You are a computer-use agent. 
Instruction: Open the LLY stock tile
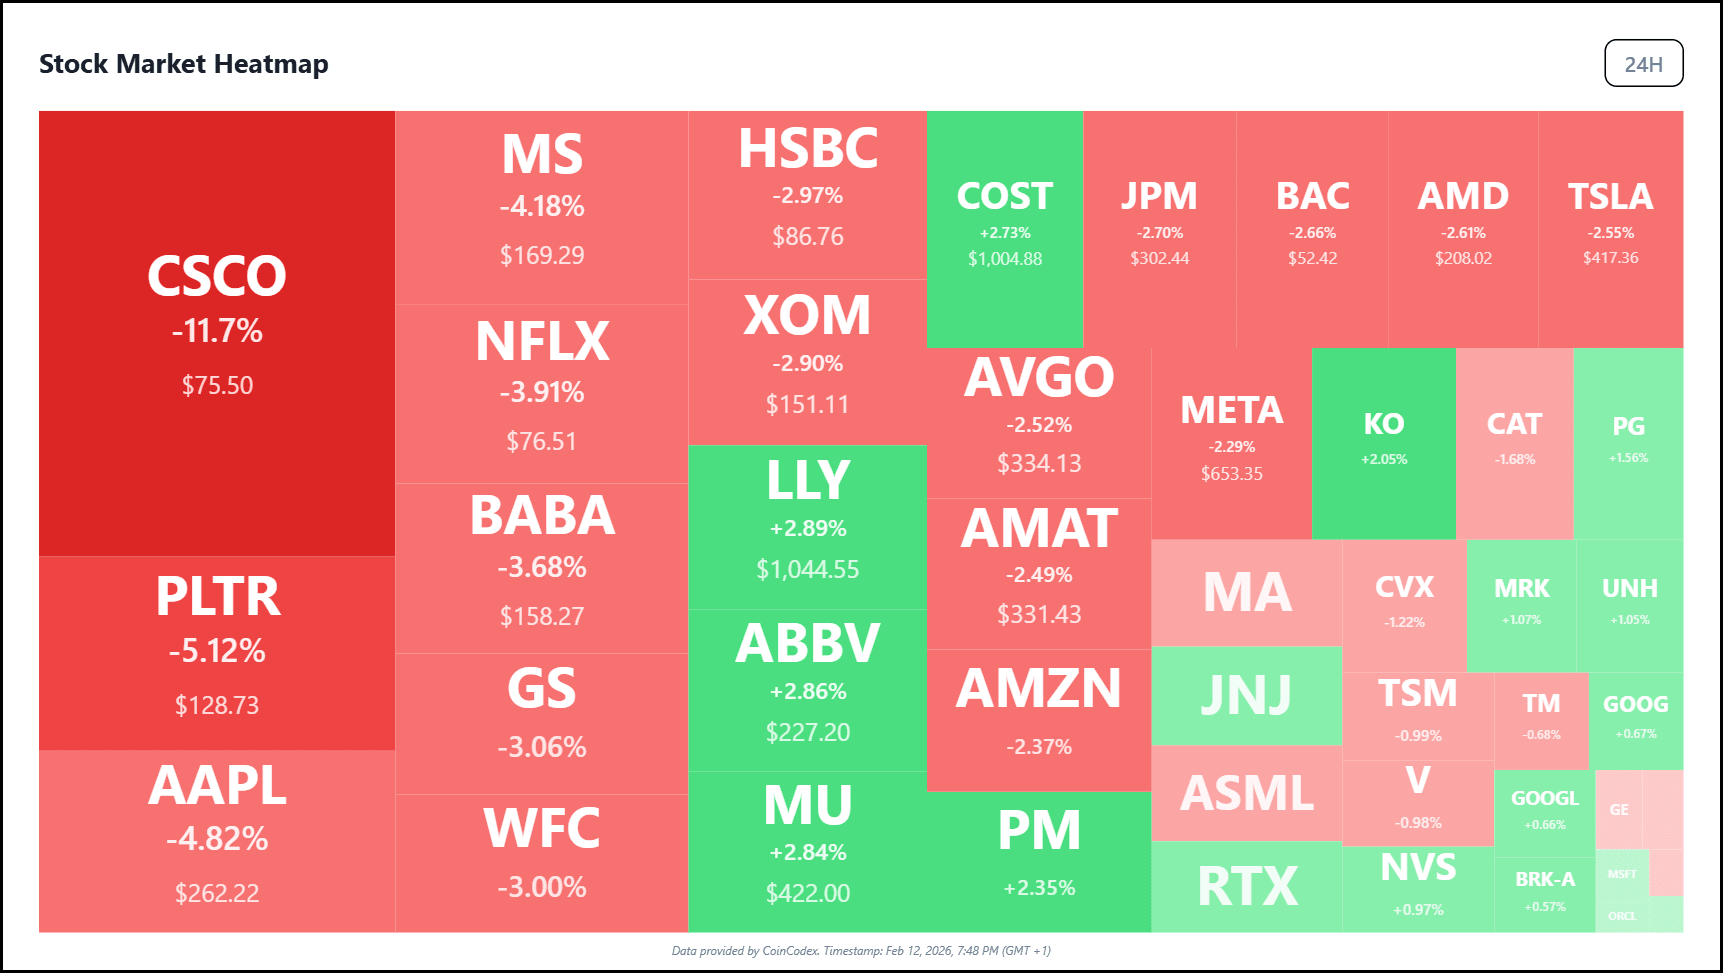(x=807, y=527)
